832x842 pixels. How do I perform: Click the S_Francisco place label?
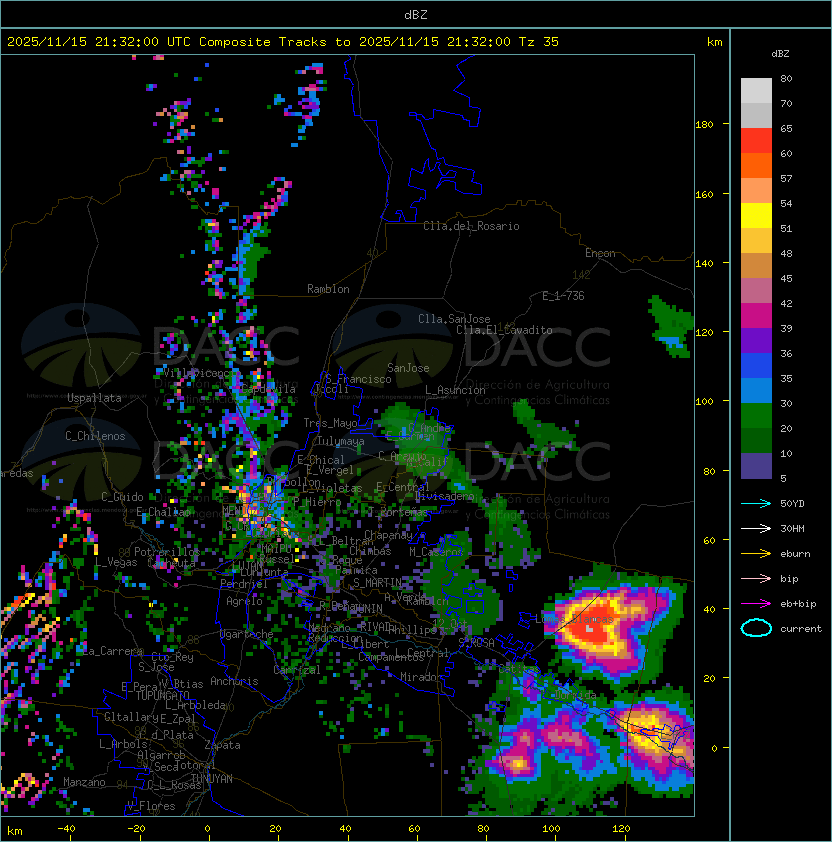[358, 379]
